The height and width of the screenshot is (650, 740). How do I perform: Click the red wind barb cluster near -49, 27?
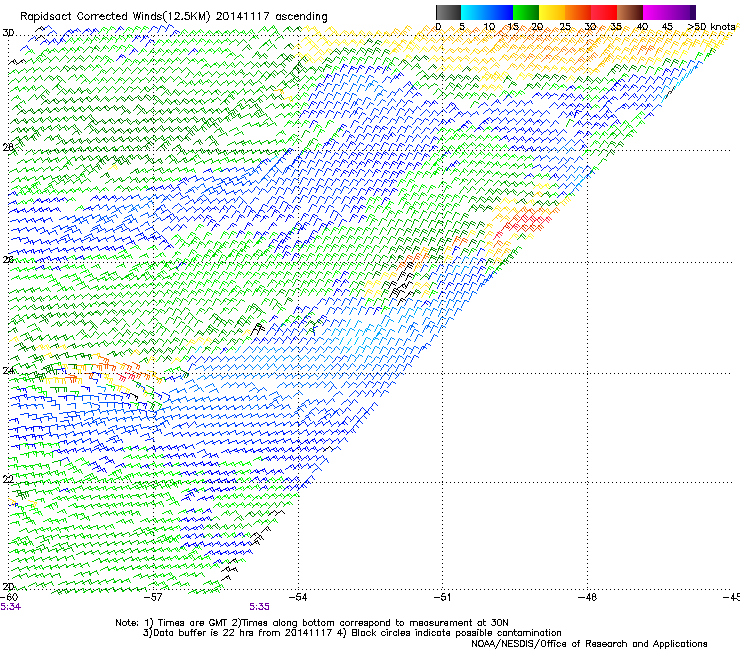(x=524, y=222)
